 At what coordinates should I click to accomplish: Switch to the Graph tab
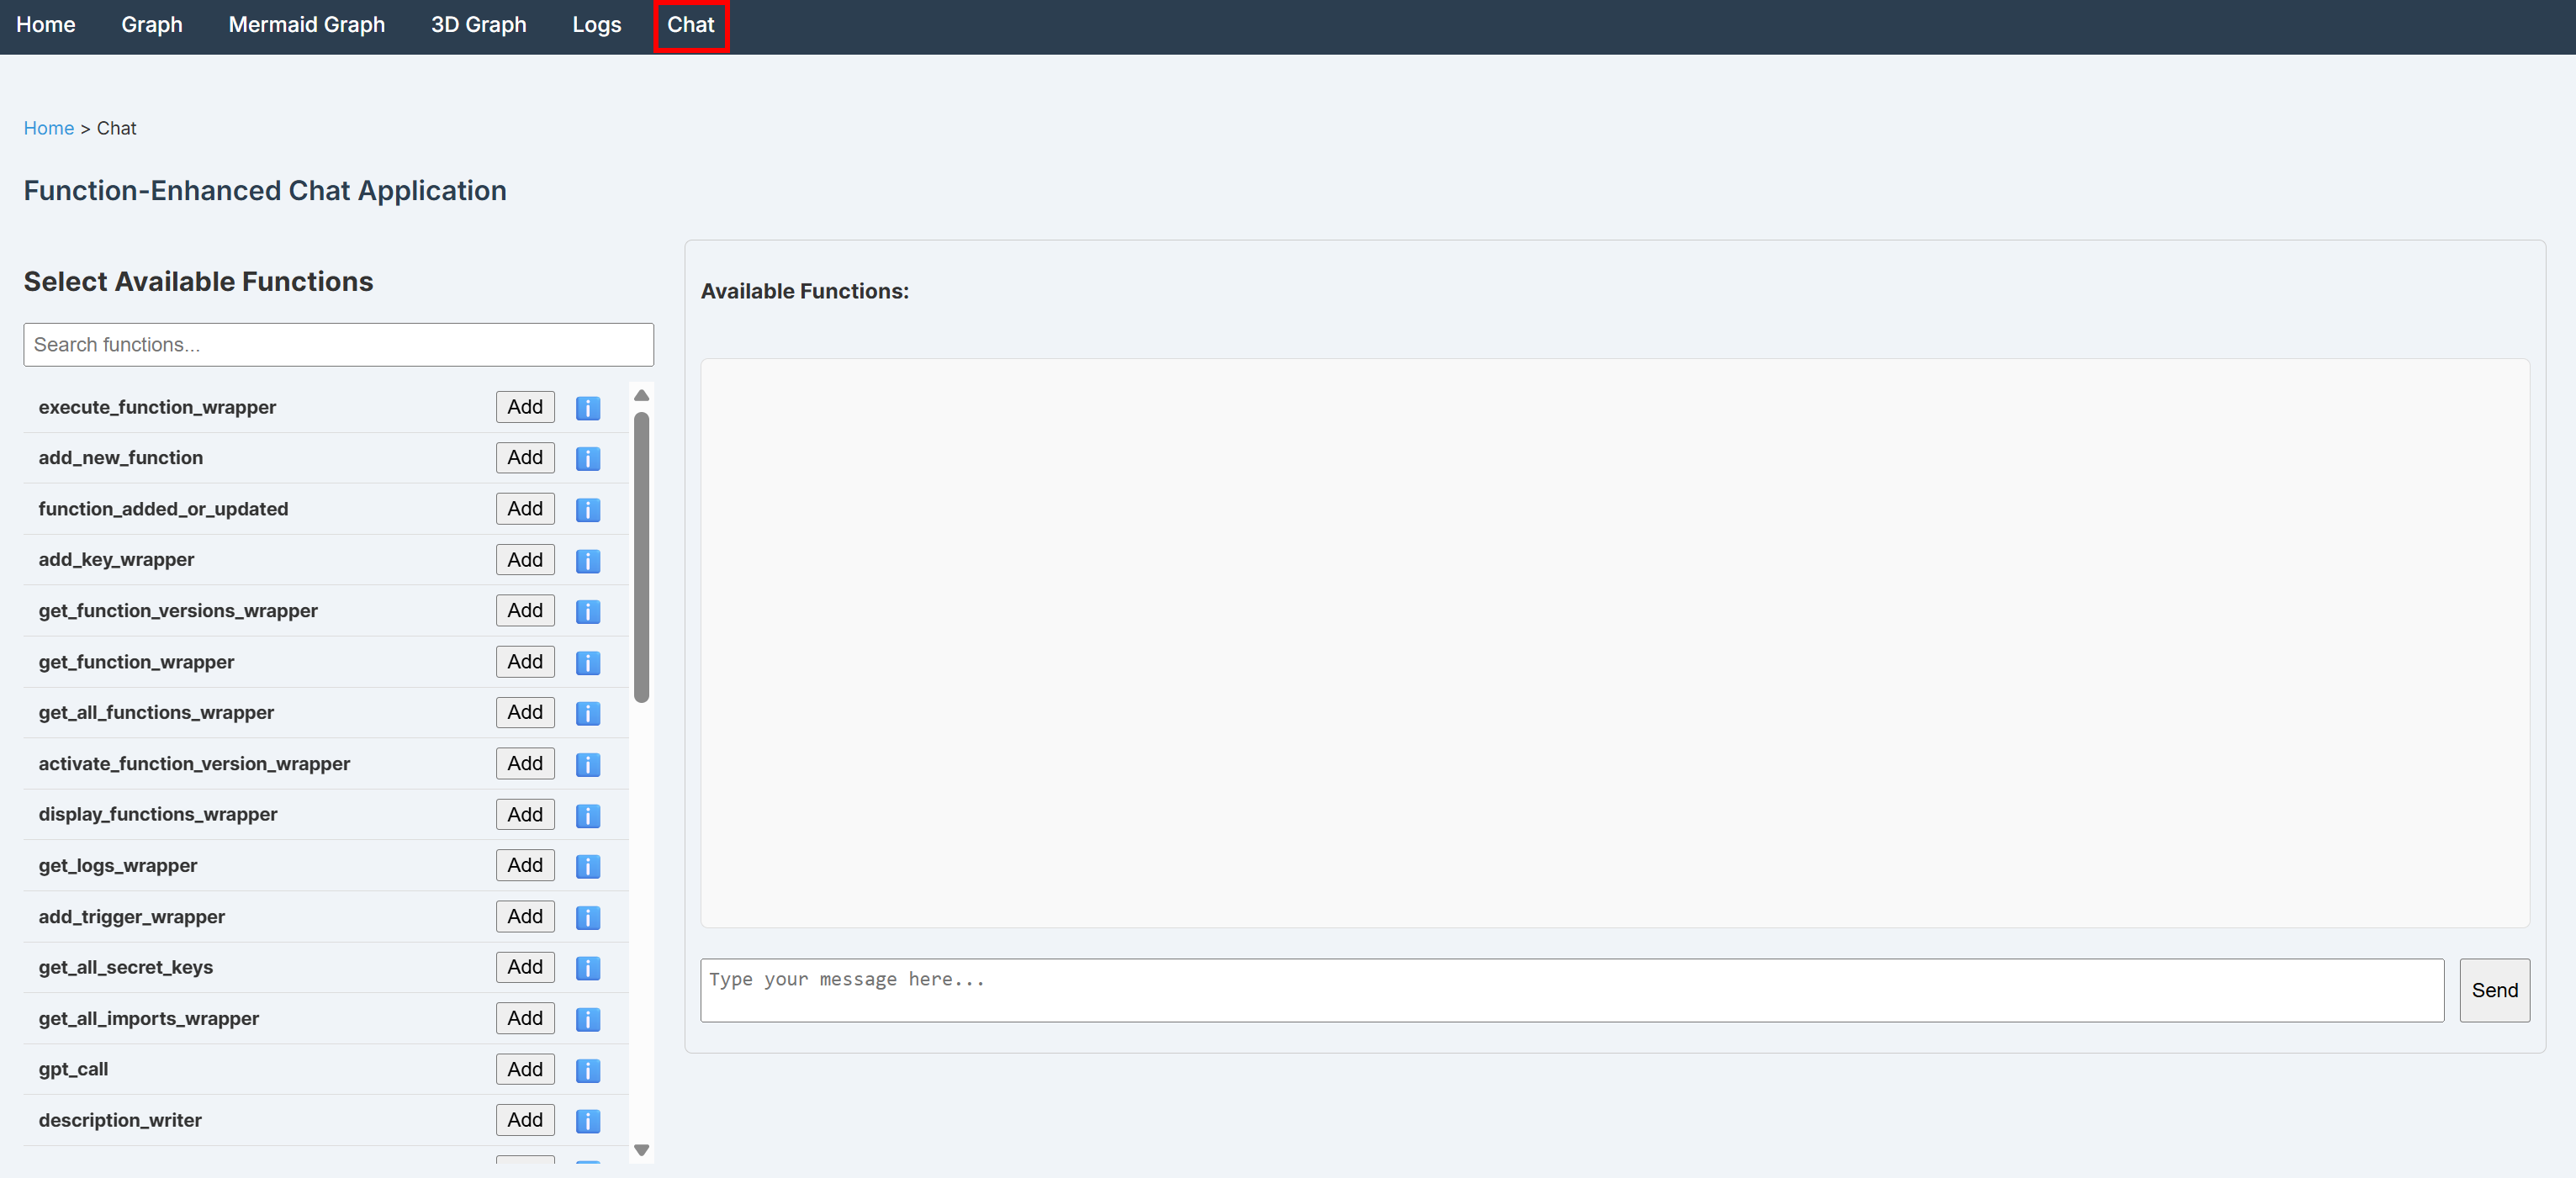point(151,25)
